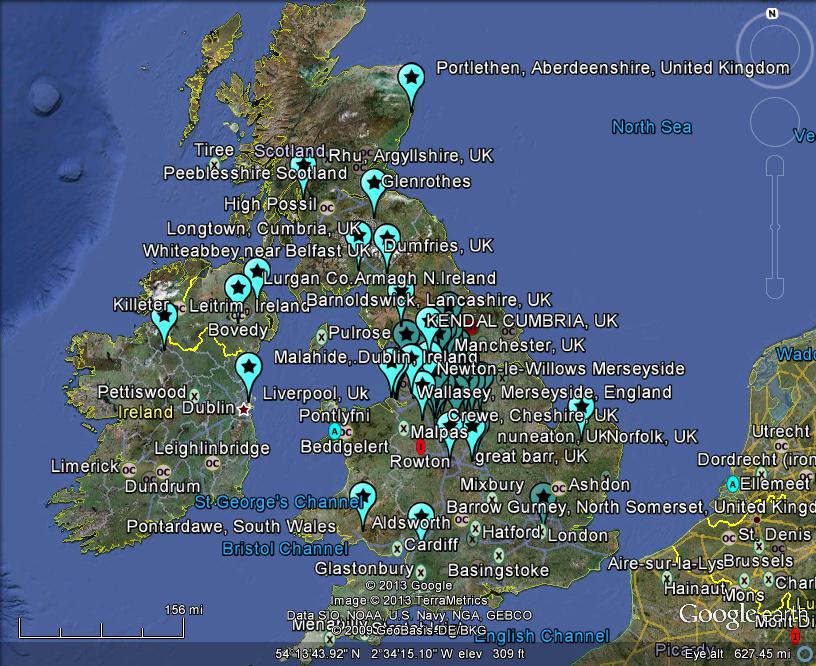Click the English Channel label

[x=542, y=636]
